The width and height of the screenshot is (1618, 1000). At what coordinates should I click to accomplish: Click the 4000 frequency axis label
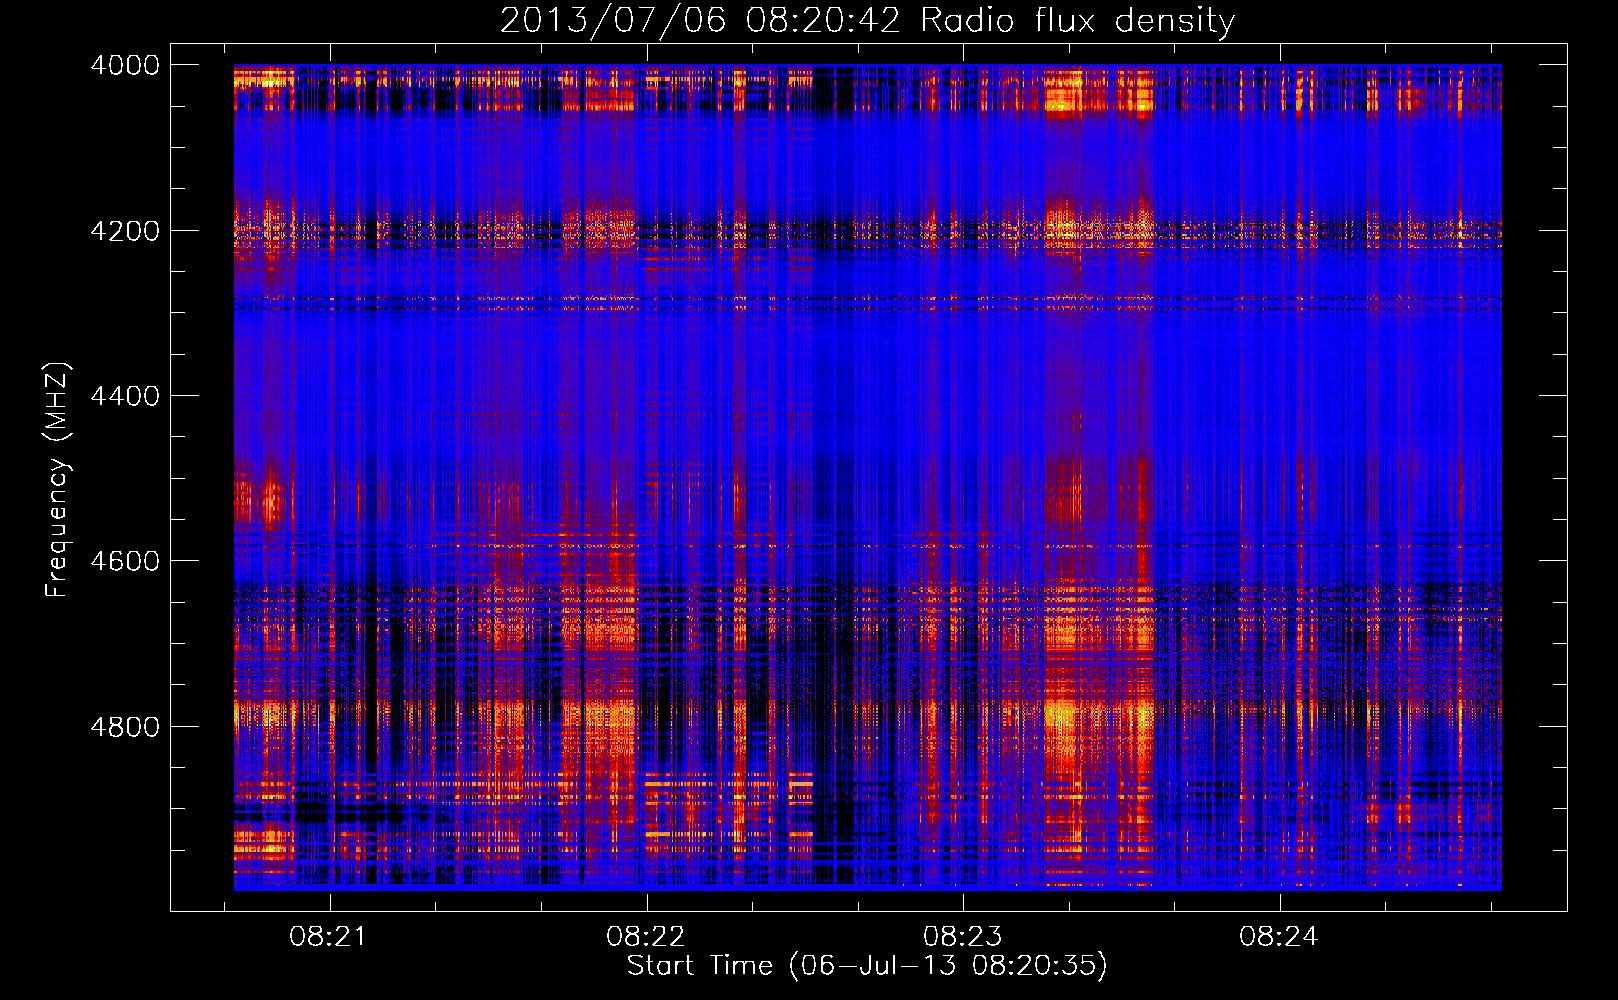125,65
